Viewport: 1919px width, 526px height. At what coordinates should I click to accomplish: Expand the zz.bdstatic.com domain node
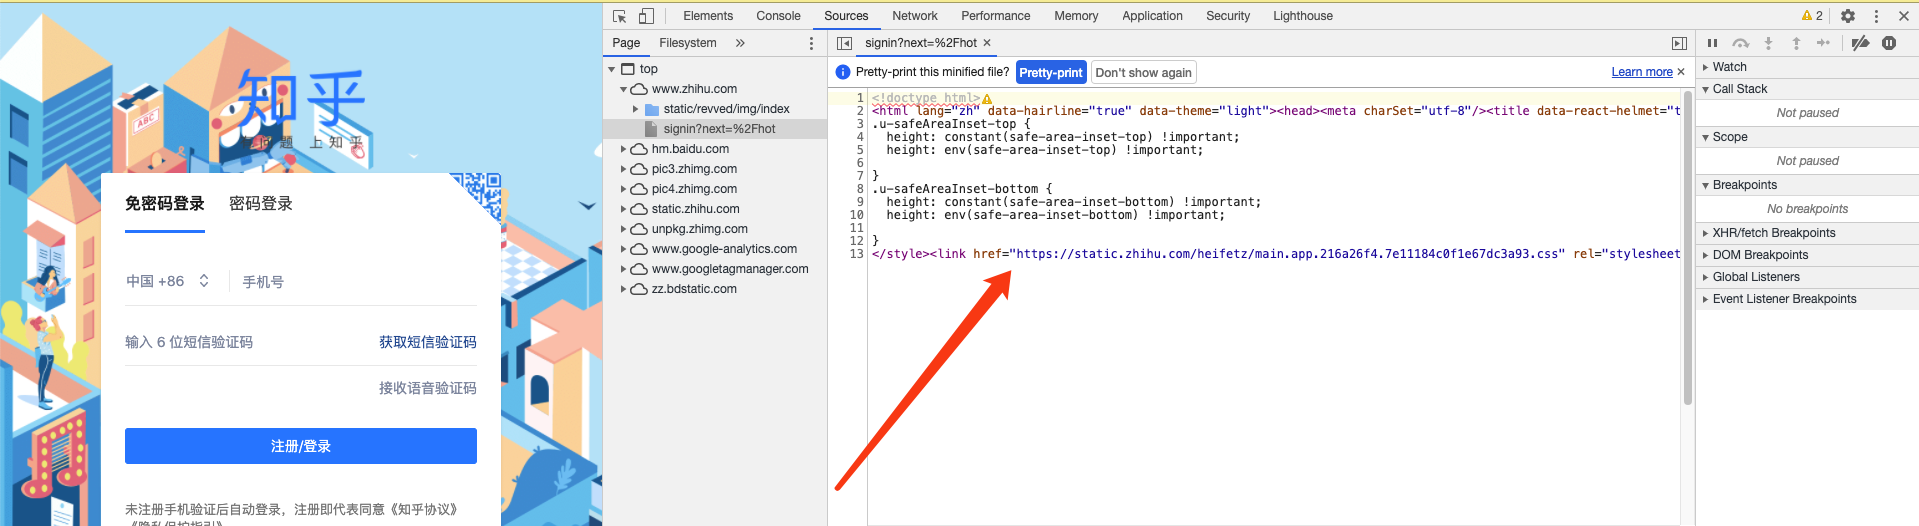click(x=623, y=289)
